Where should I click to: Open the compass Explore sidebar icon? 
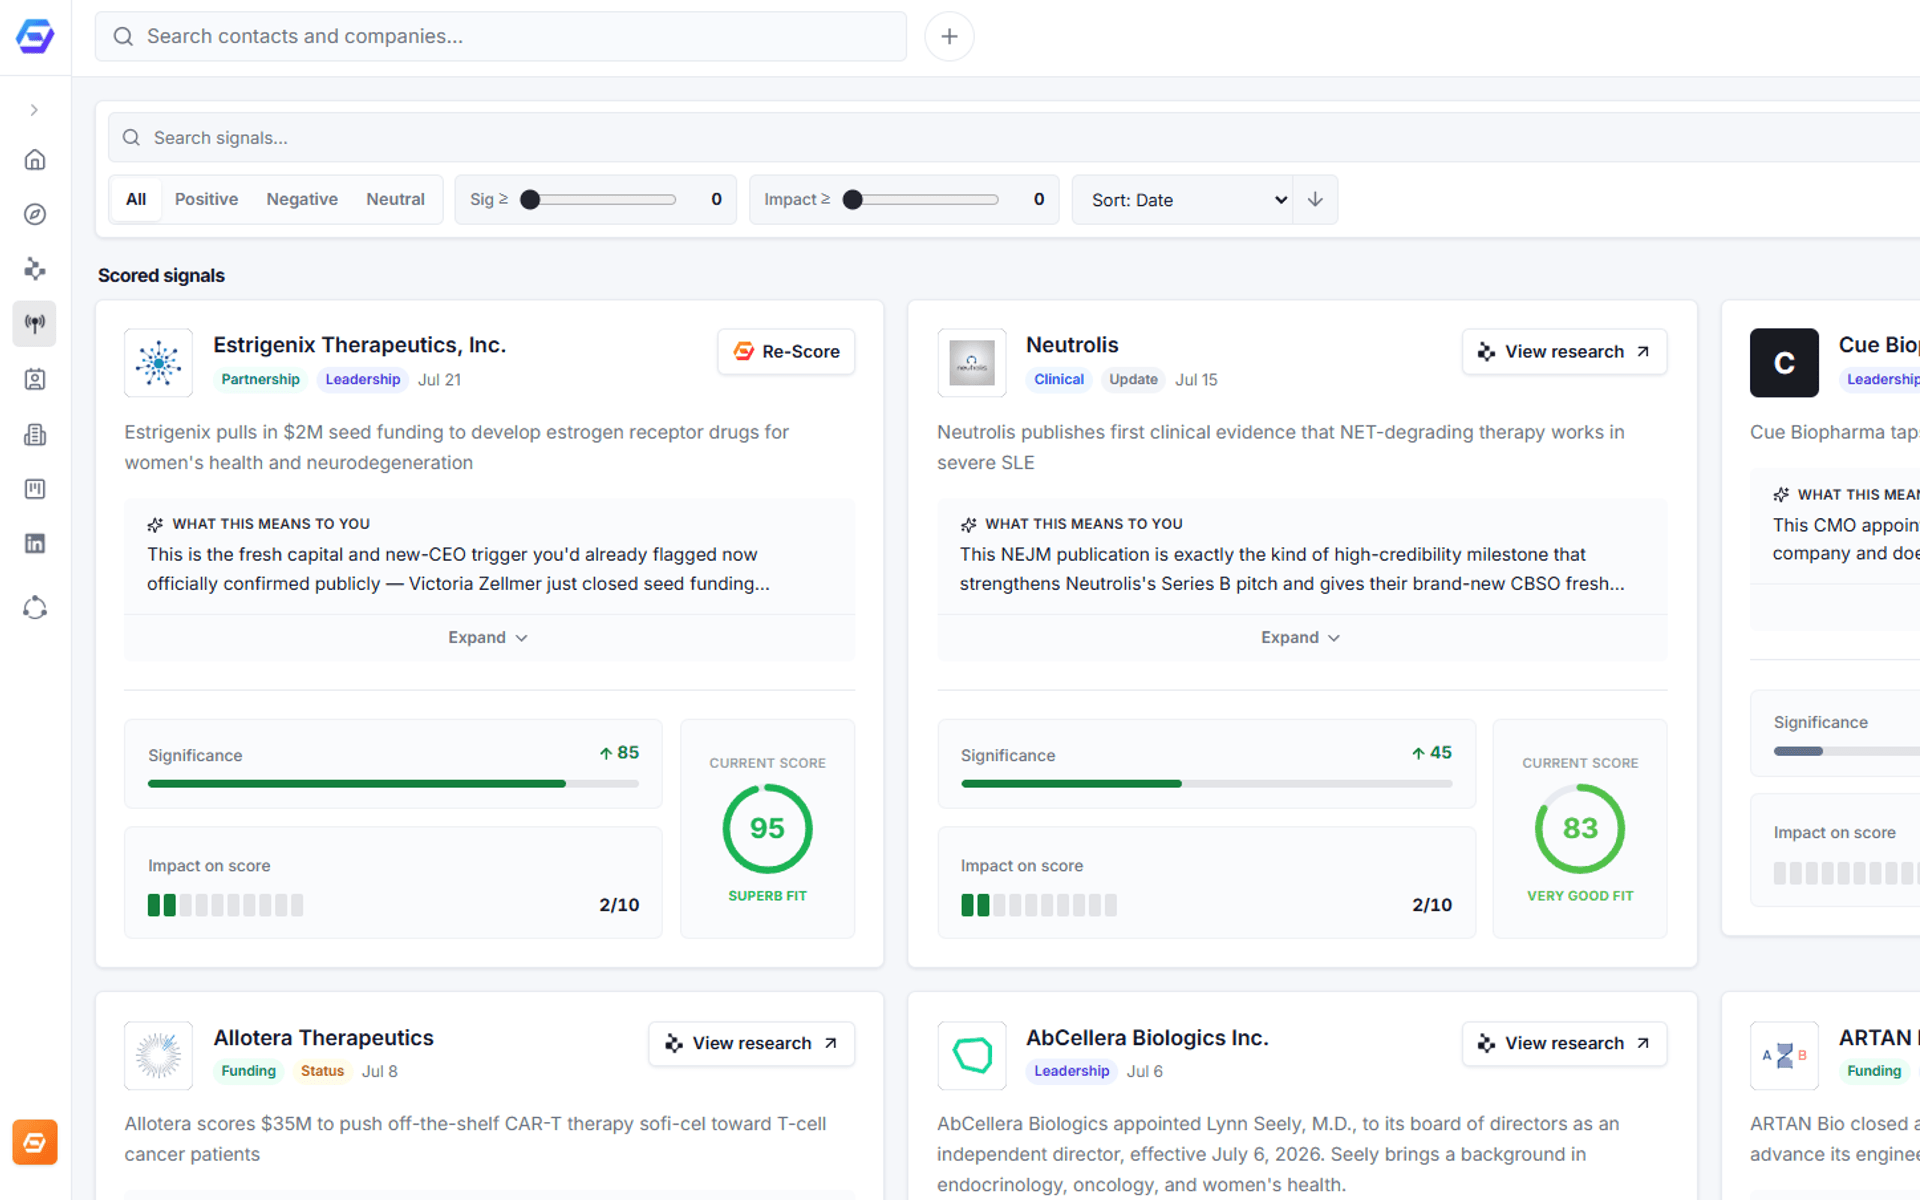(35, 214)
